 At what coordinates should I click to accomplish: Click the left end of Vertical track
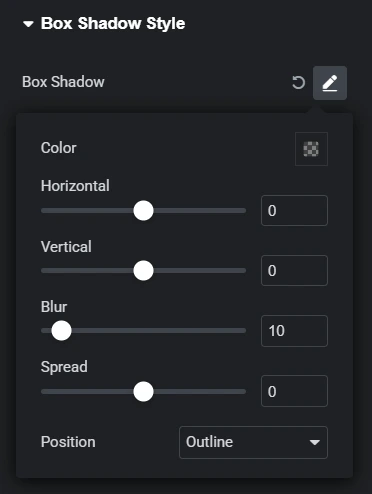[x=43, y=271]
